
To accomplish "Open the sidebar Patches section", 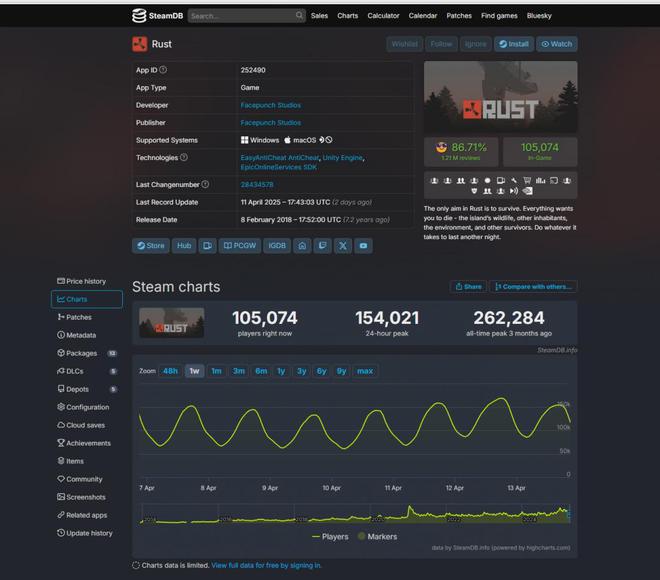I will tap(86, 317).
